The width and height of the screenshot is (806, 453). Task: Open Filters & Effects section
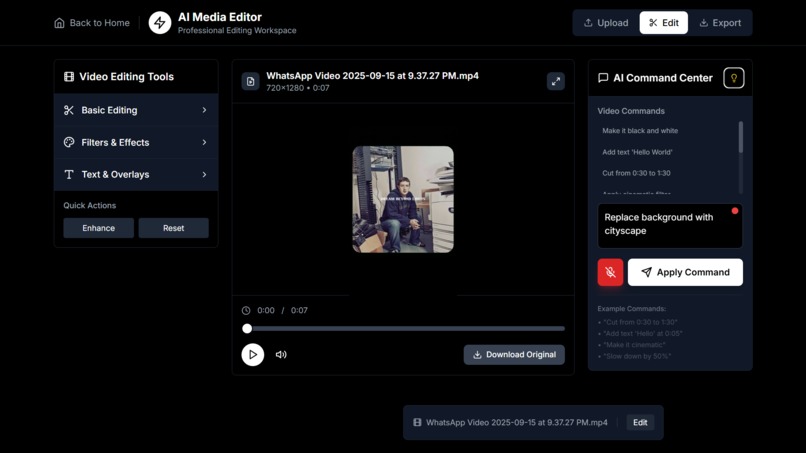[136, 142]
